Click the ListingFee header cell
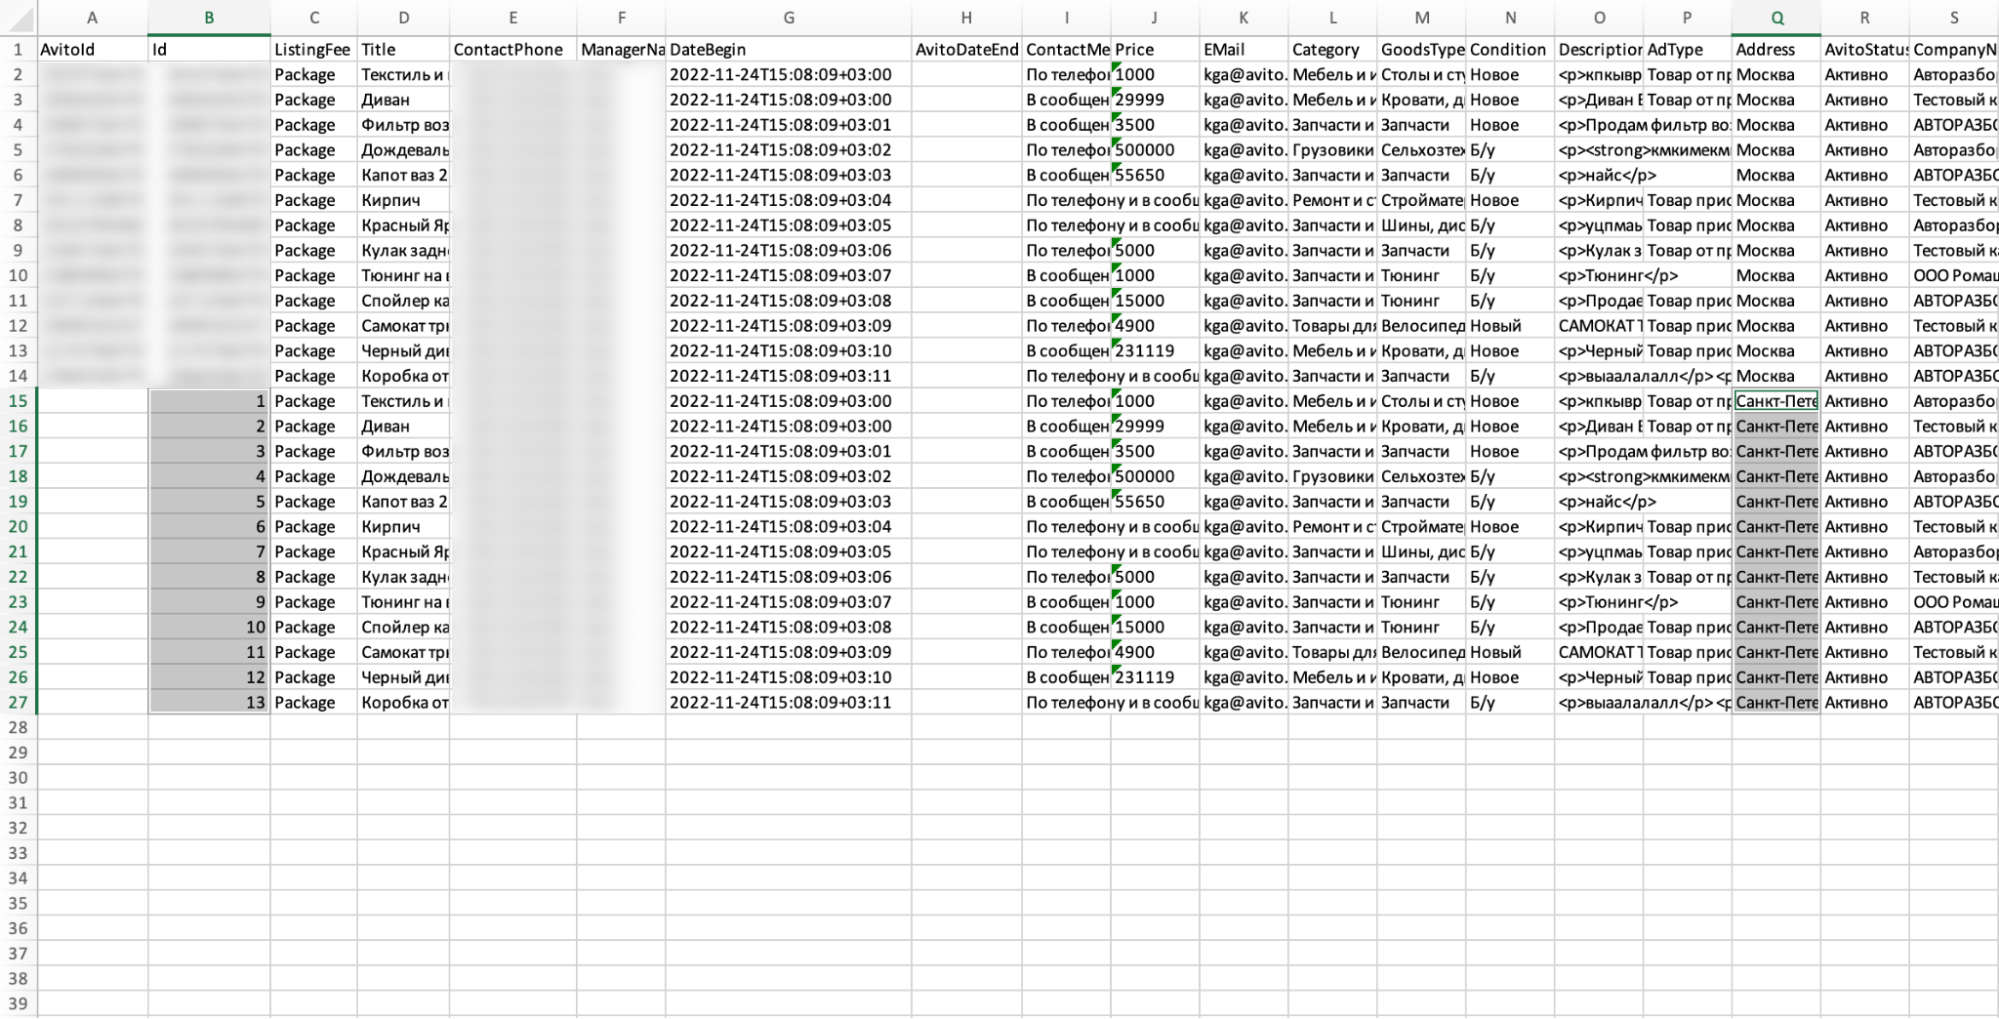The width and height of the screenshot is (1999, 1019). tap(313, 49)
